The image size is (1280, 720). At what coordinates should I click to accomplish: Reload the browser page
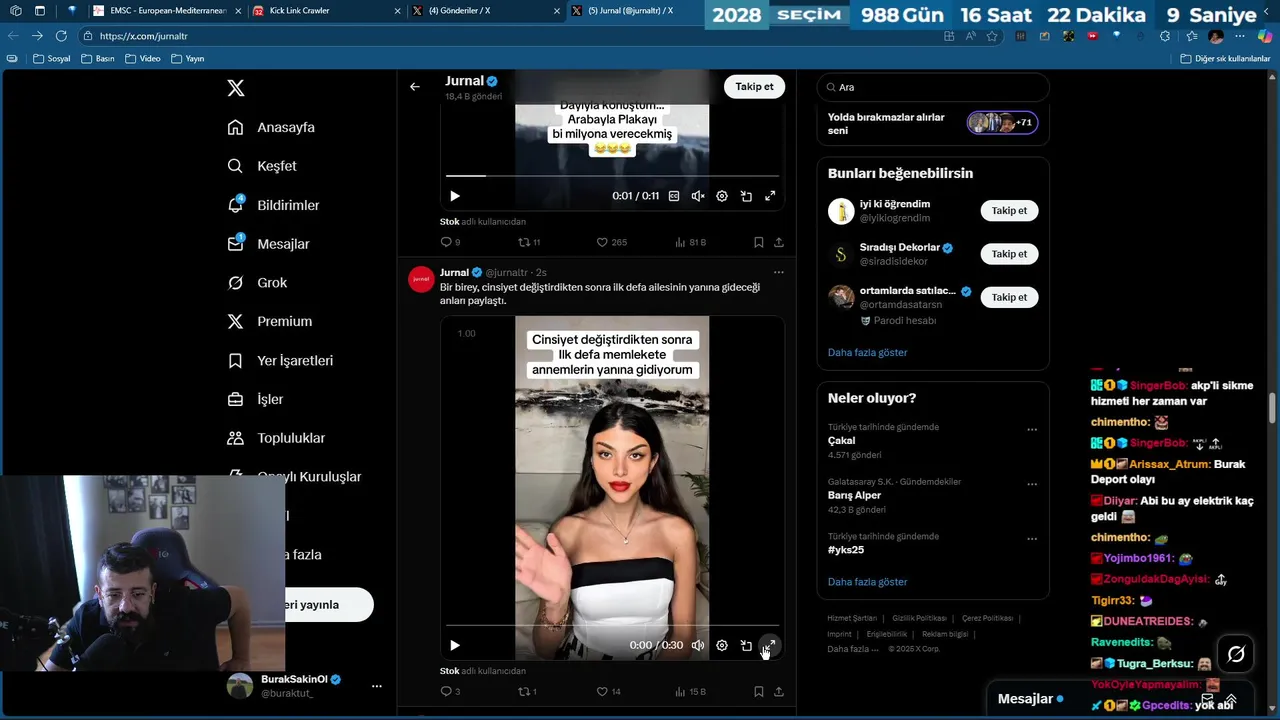point(61,35)
